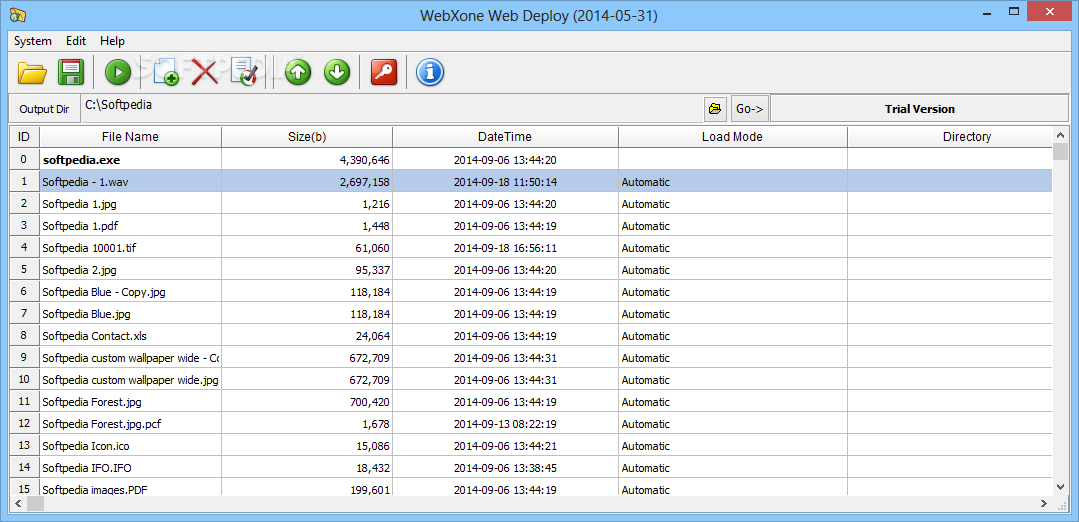Sort by Size(b) column header

(307, 137)
